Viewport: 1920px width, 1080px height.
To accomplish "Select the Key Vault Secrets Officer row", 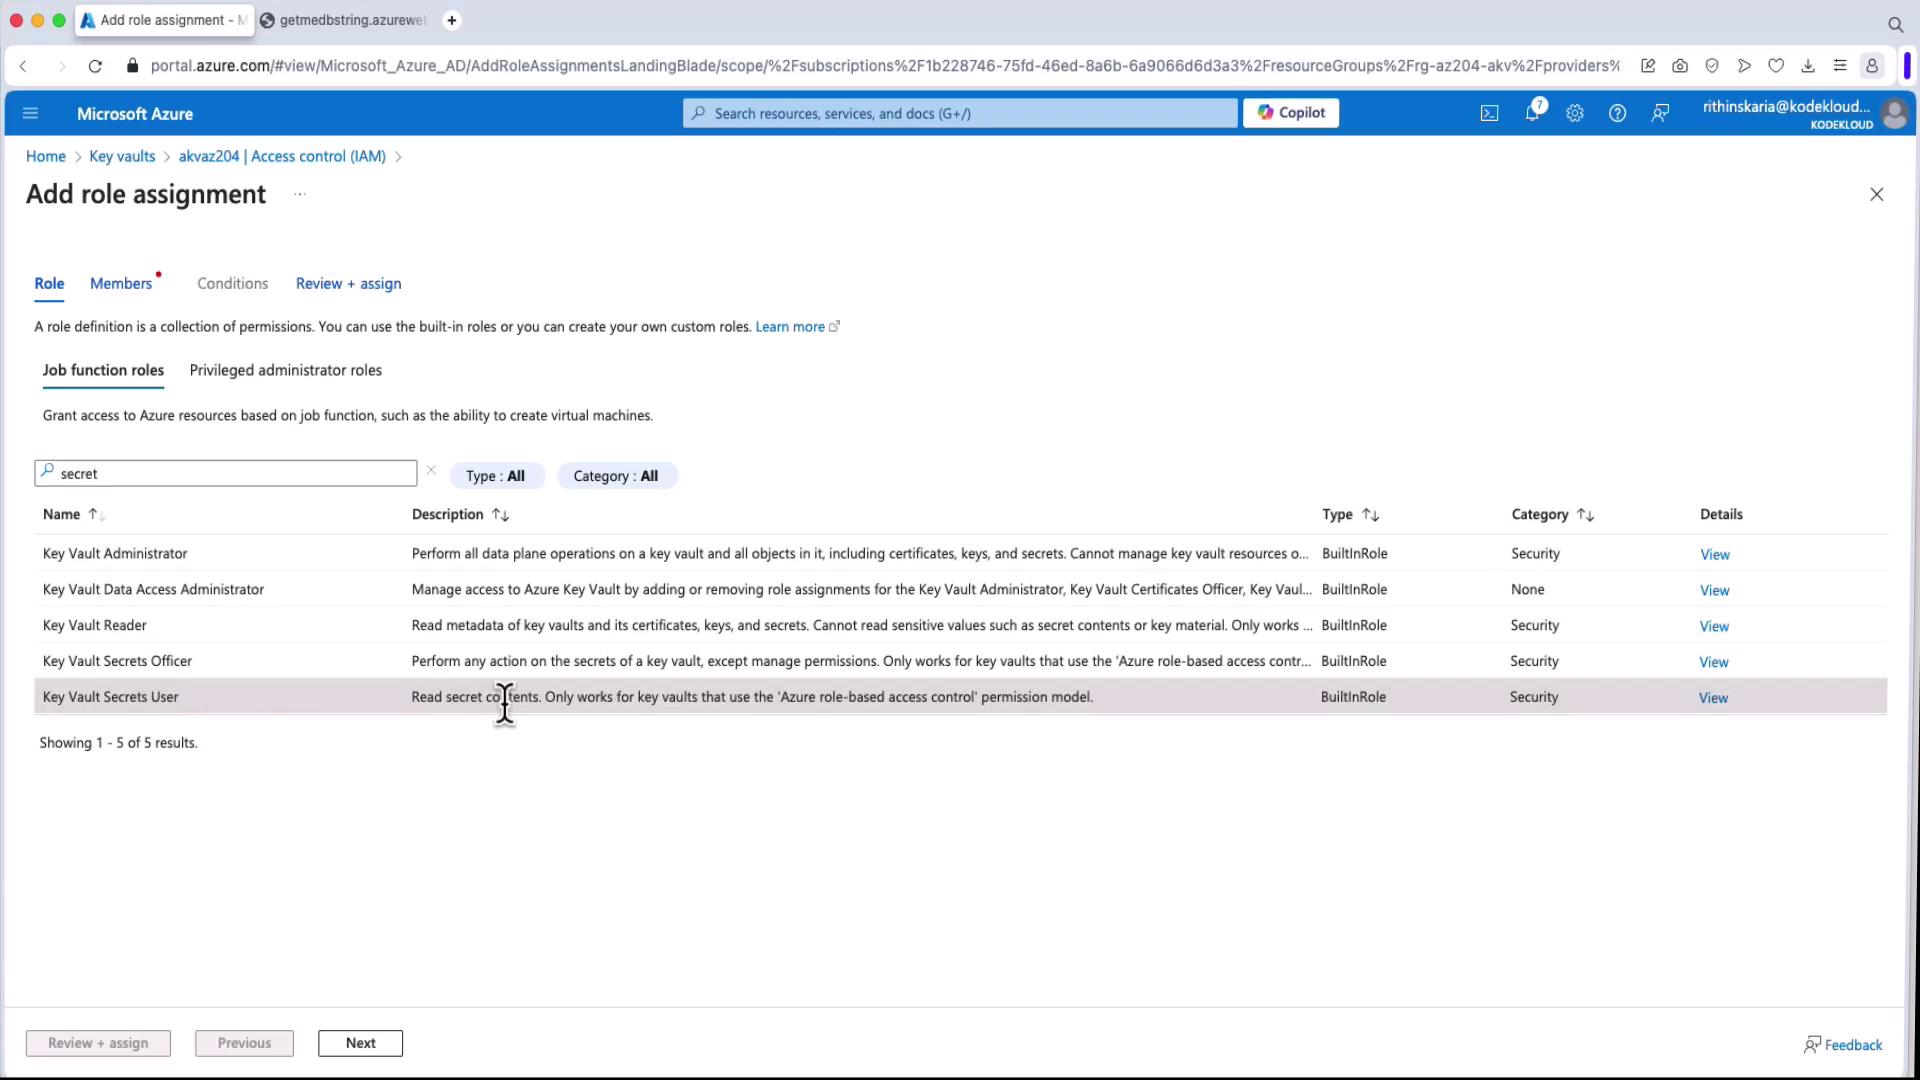I will pyautogui.click(x=117, y=661).
